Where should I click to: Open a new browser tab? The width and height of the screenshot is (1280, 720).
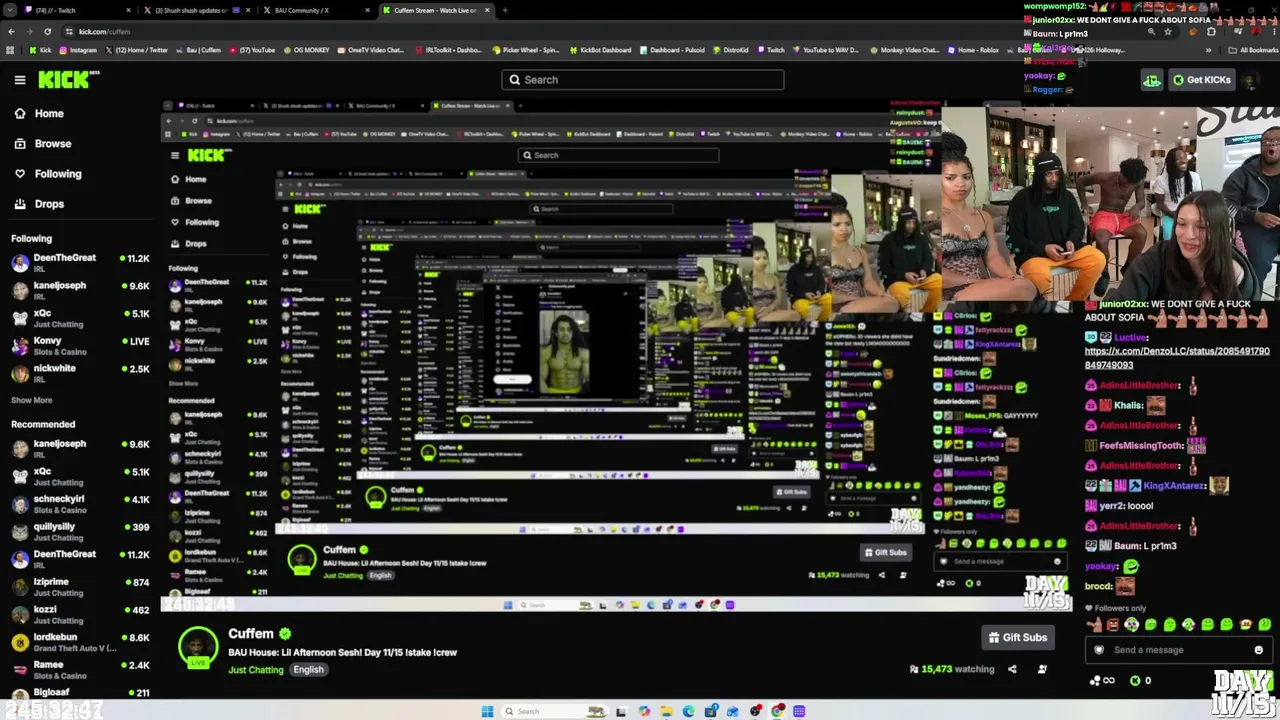click(505, 10)
